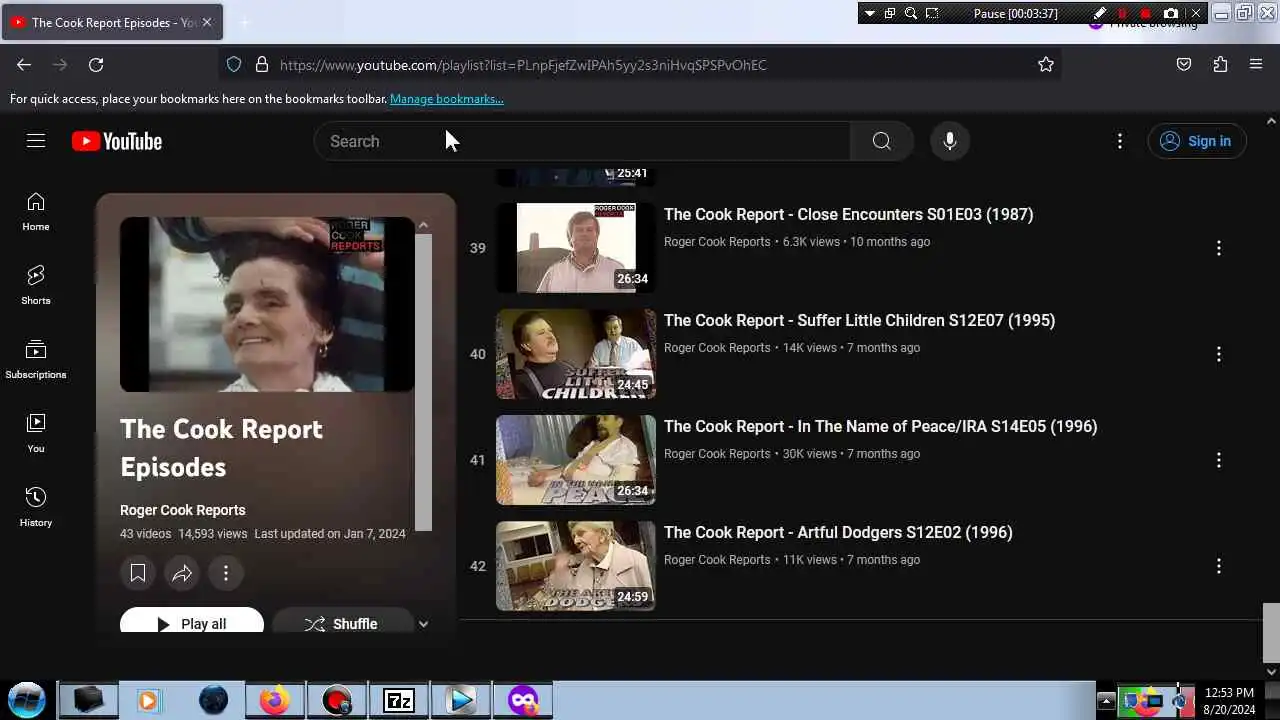The width and height of the screenshot is (1280, 720).
Task: Click the YouTube search input field
Action: click(x=582, y=141)
